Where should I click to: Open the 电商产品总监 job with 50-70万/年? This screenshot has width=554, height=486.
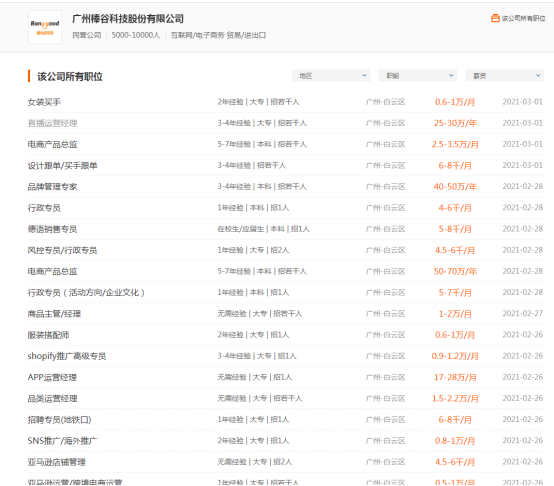(52, 272)
